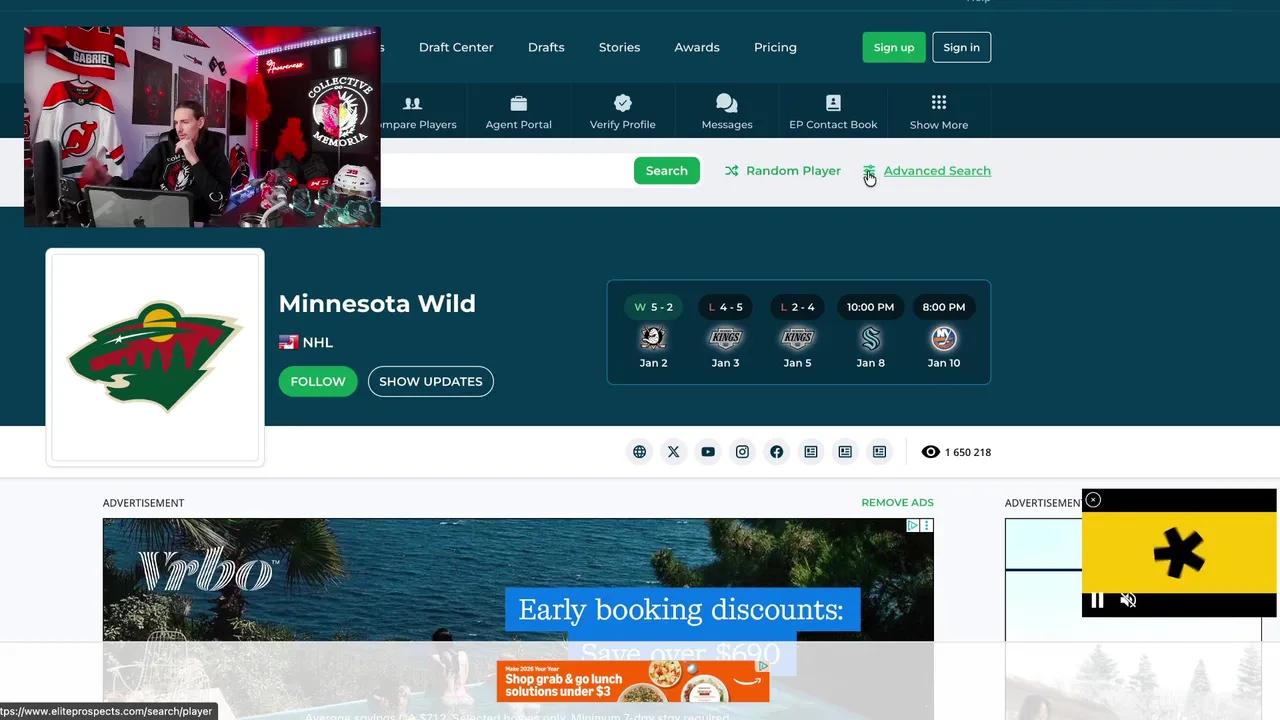This screenshot has width=1280, height=720.
Task: Click the Random Player shuffle icon
Action: click(732, 171)
